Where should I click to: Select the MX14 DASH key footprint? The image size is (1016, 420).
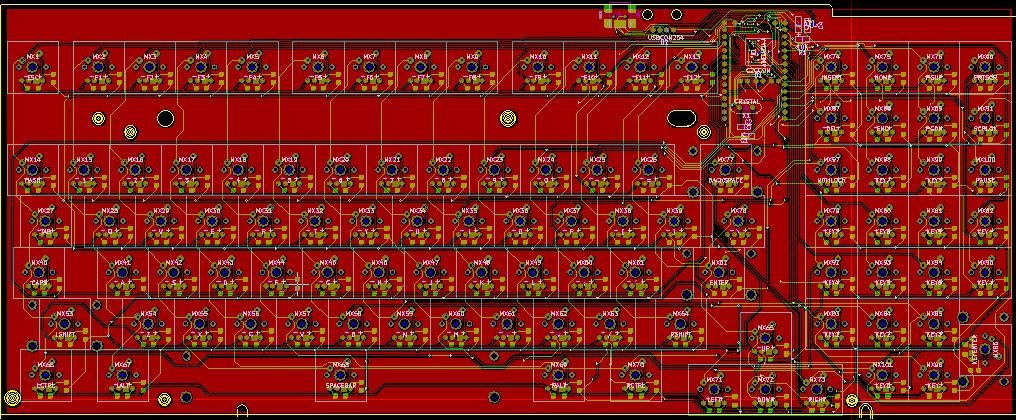[x=34, y=170]
